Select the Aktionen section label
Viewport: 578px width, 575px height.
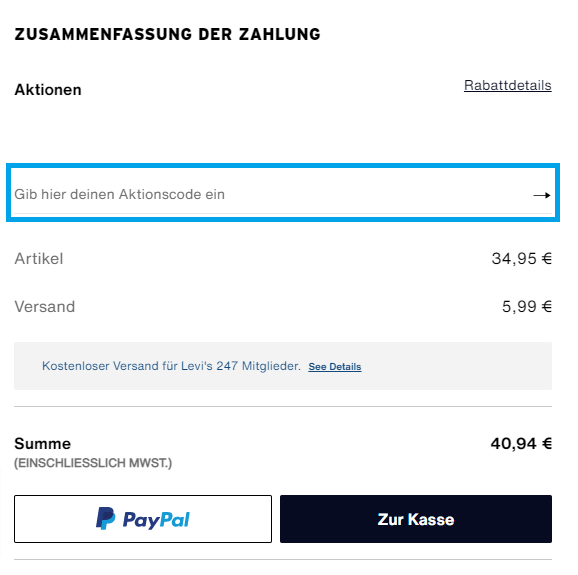pyautogui.click(x=48, y=90)
